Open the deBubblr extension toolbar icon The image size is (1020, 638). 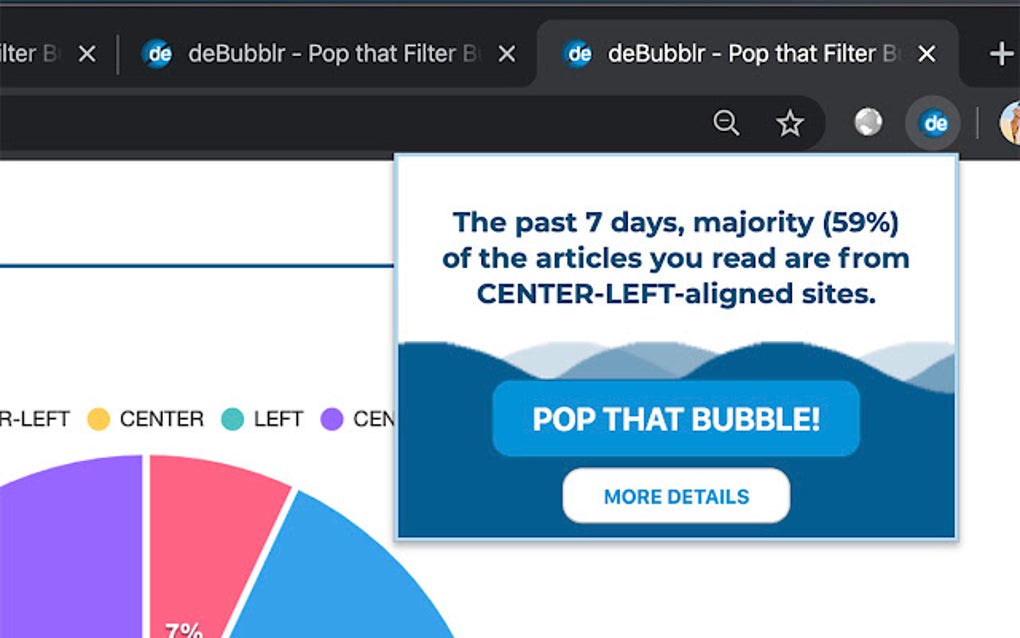[935, 123]
